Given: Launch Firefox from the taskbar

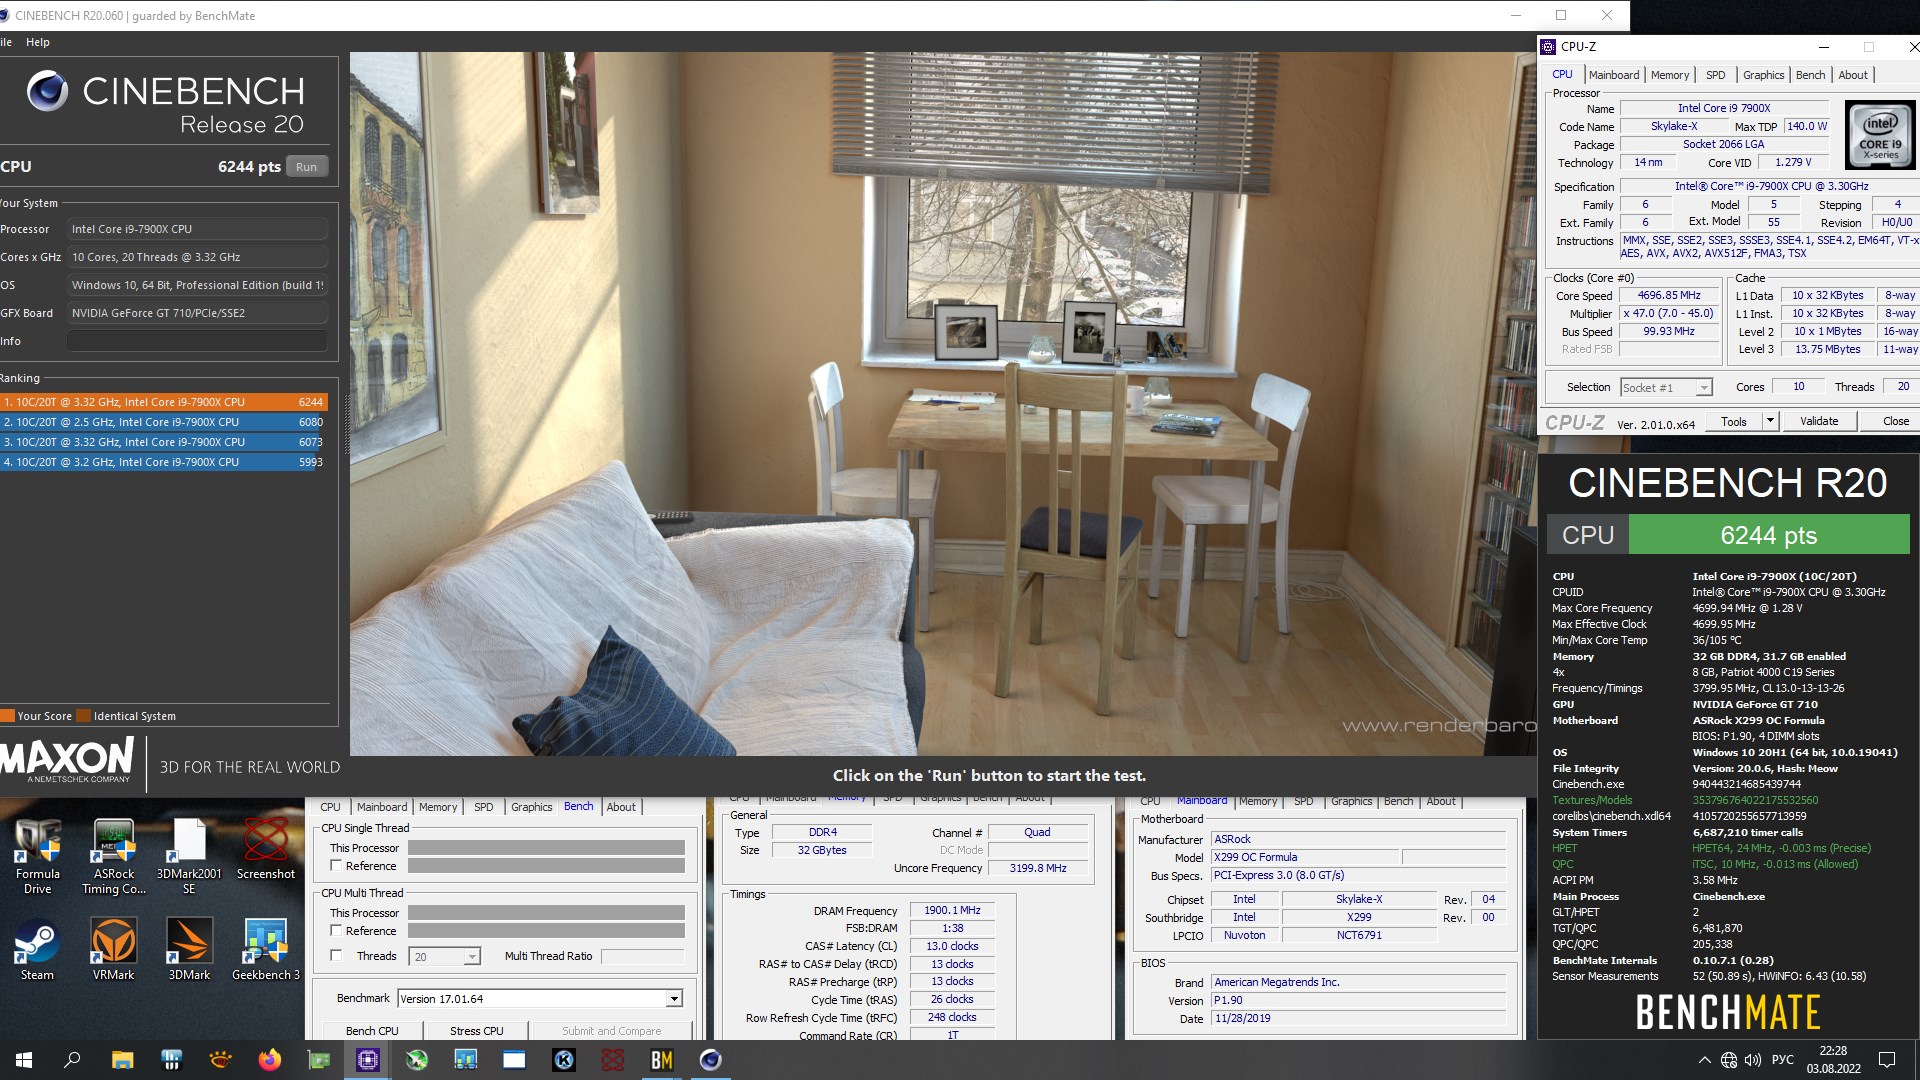Looking at the screenshot, I should pyautogui.click(x=269, y=1060).
